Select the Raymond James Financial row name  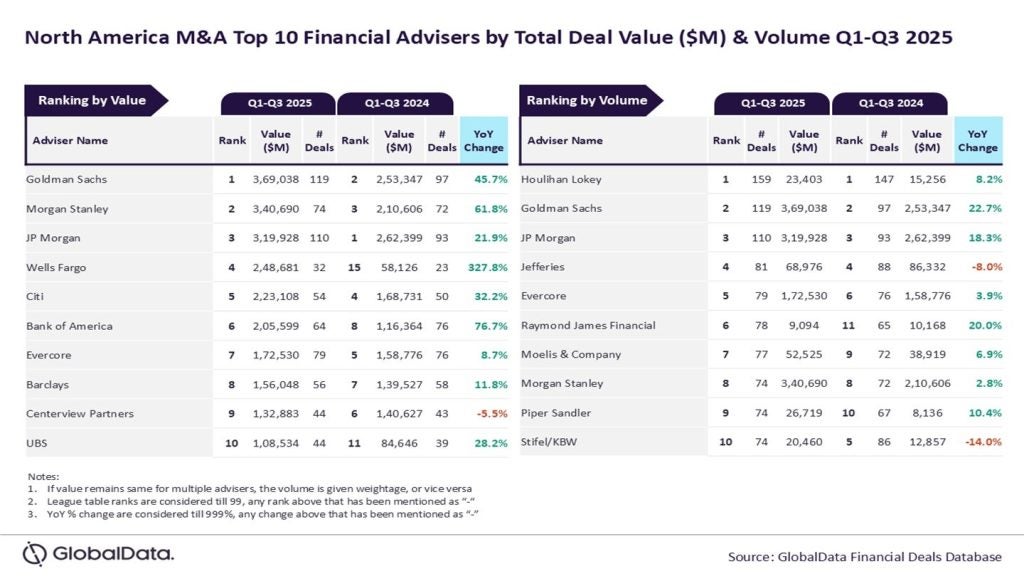(588, 326)
